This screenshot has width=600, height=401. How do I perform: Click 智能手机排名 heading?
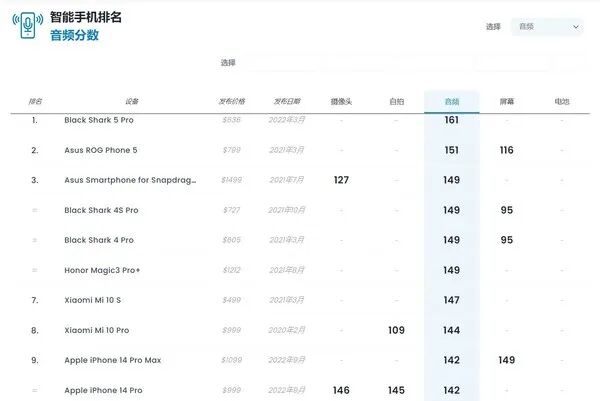coord(86,17)
